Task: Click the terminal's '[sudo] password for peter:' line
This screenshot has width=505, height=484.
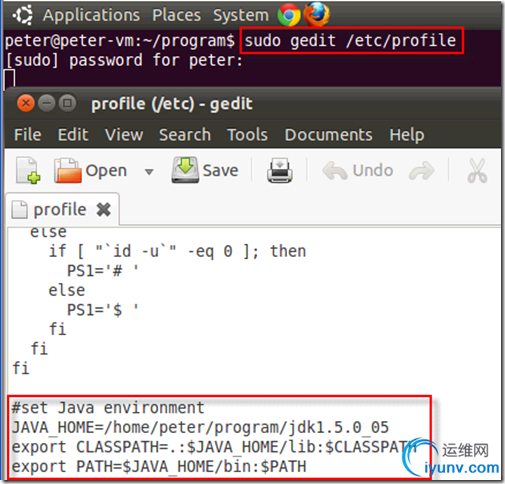Action: (124, 60)
